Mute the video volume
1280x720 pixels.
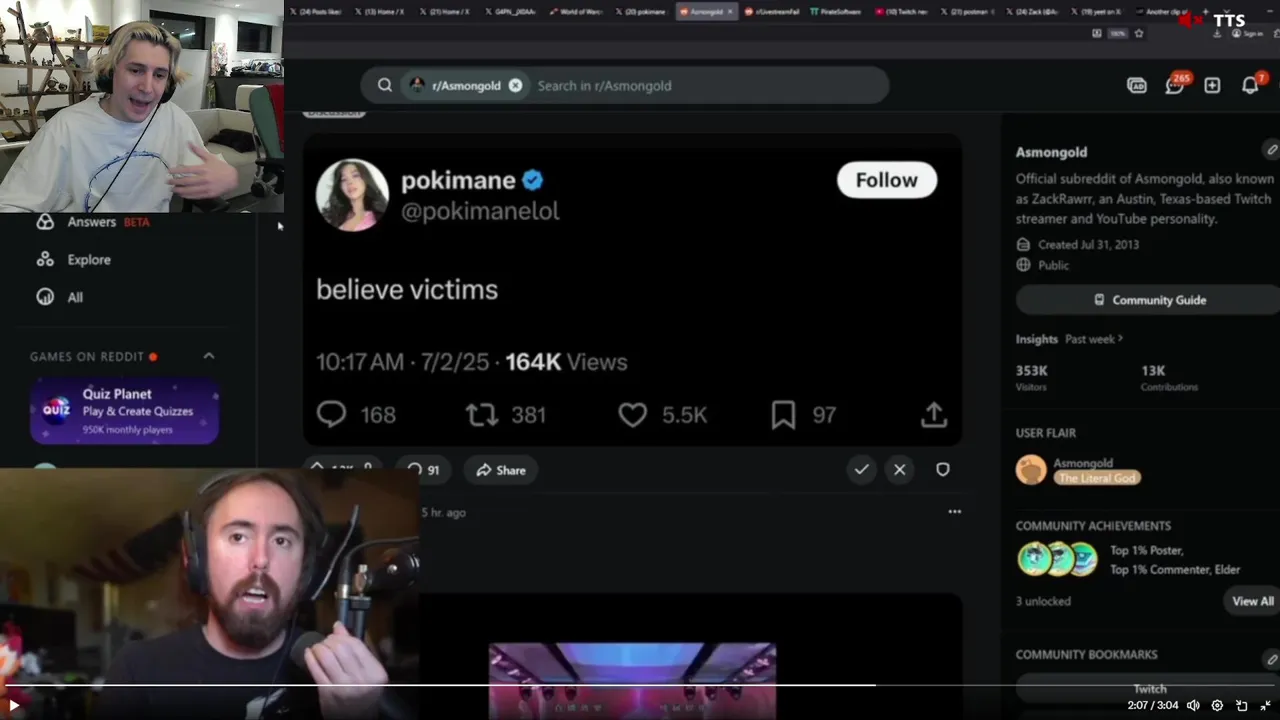pyautogui.click(x=1192, y=705)
